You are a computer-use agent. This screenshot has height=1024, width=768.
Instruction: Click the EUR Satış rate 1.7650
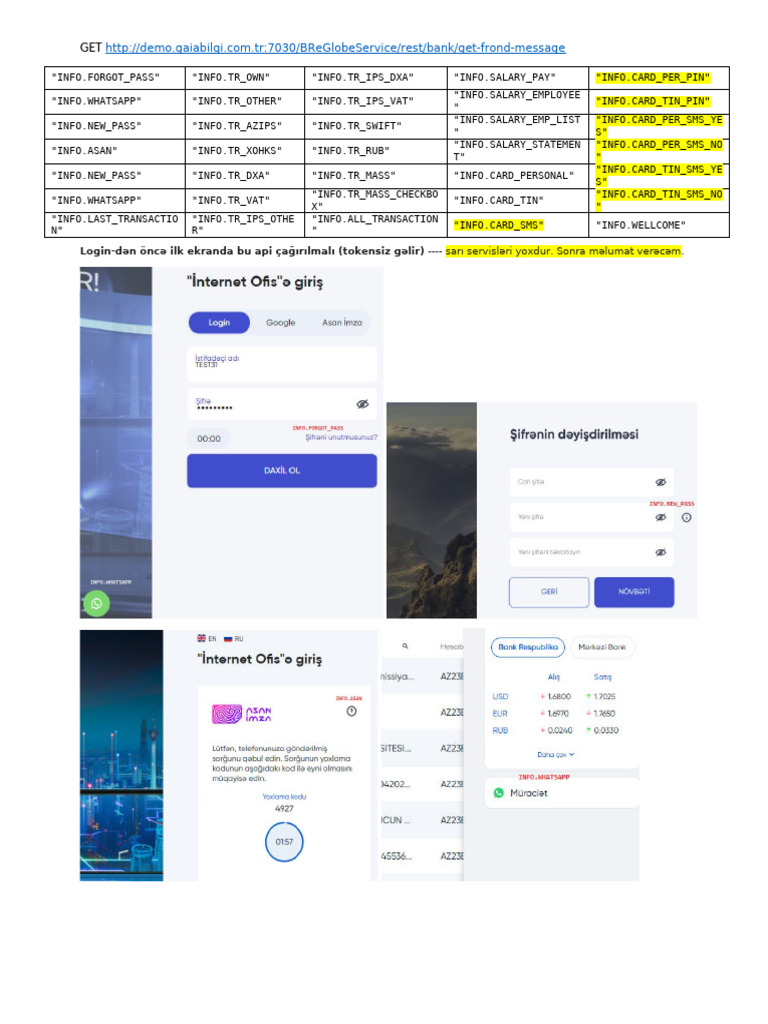[604, 714]
